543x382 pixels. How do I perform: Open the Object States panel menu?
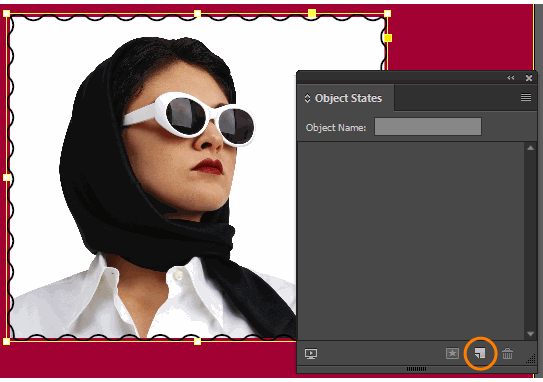(526, 98)
